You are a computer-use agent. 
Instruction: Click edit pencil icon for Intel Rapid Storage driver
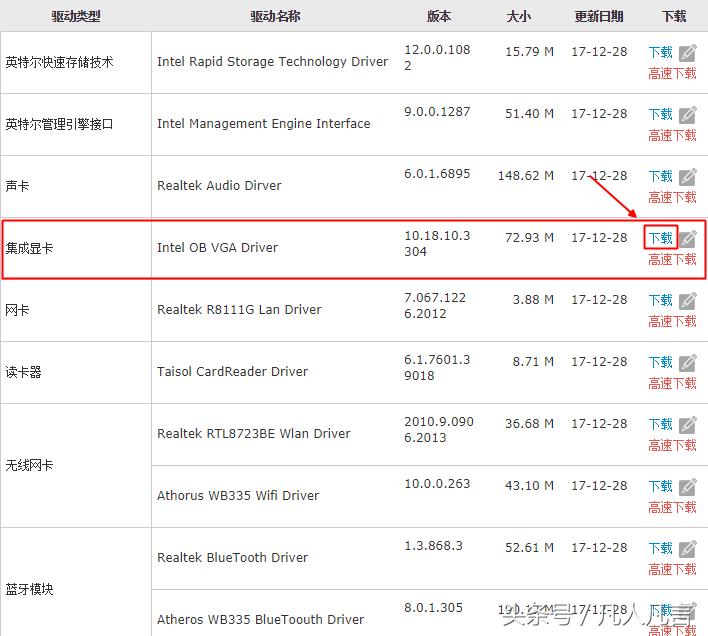click(688, 53)
